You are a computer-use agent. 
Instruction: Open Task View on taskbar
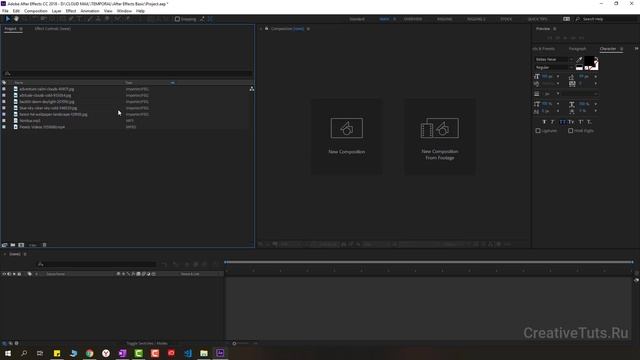pyautogui.click(x=40, y=353)
